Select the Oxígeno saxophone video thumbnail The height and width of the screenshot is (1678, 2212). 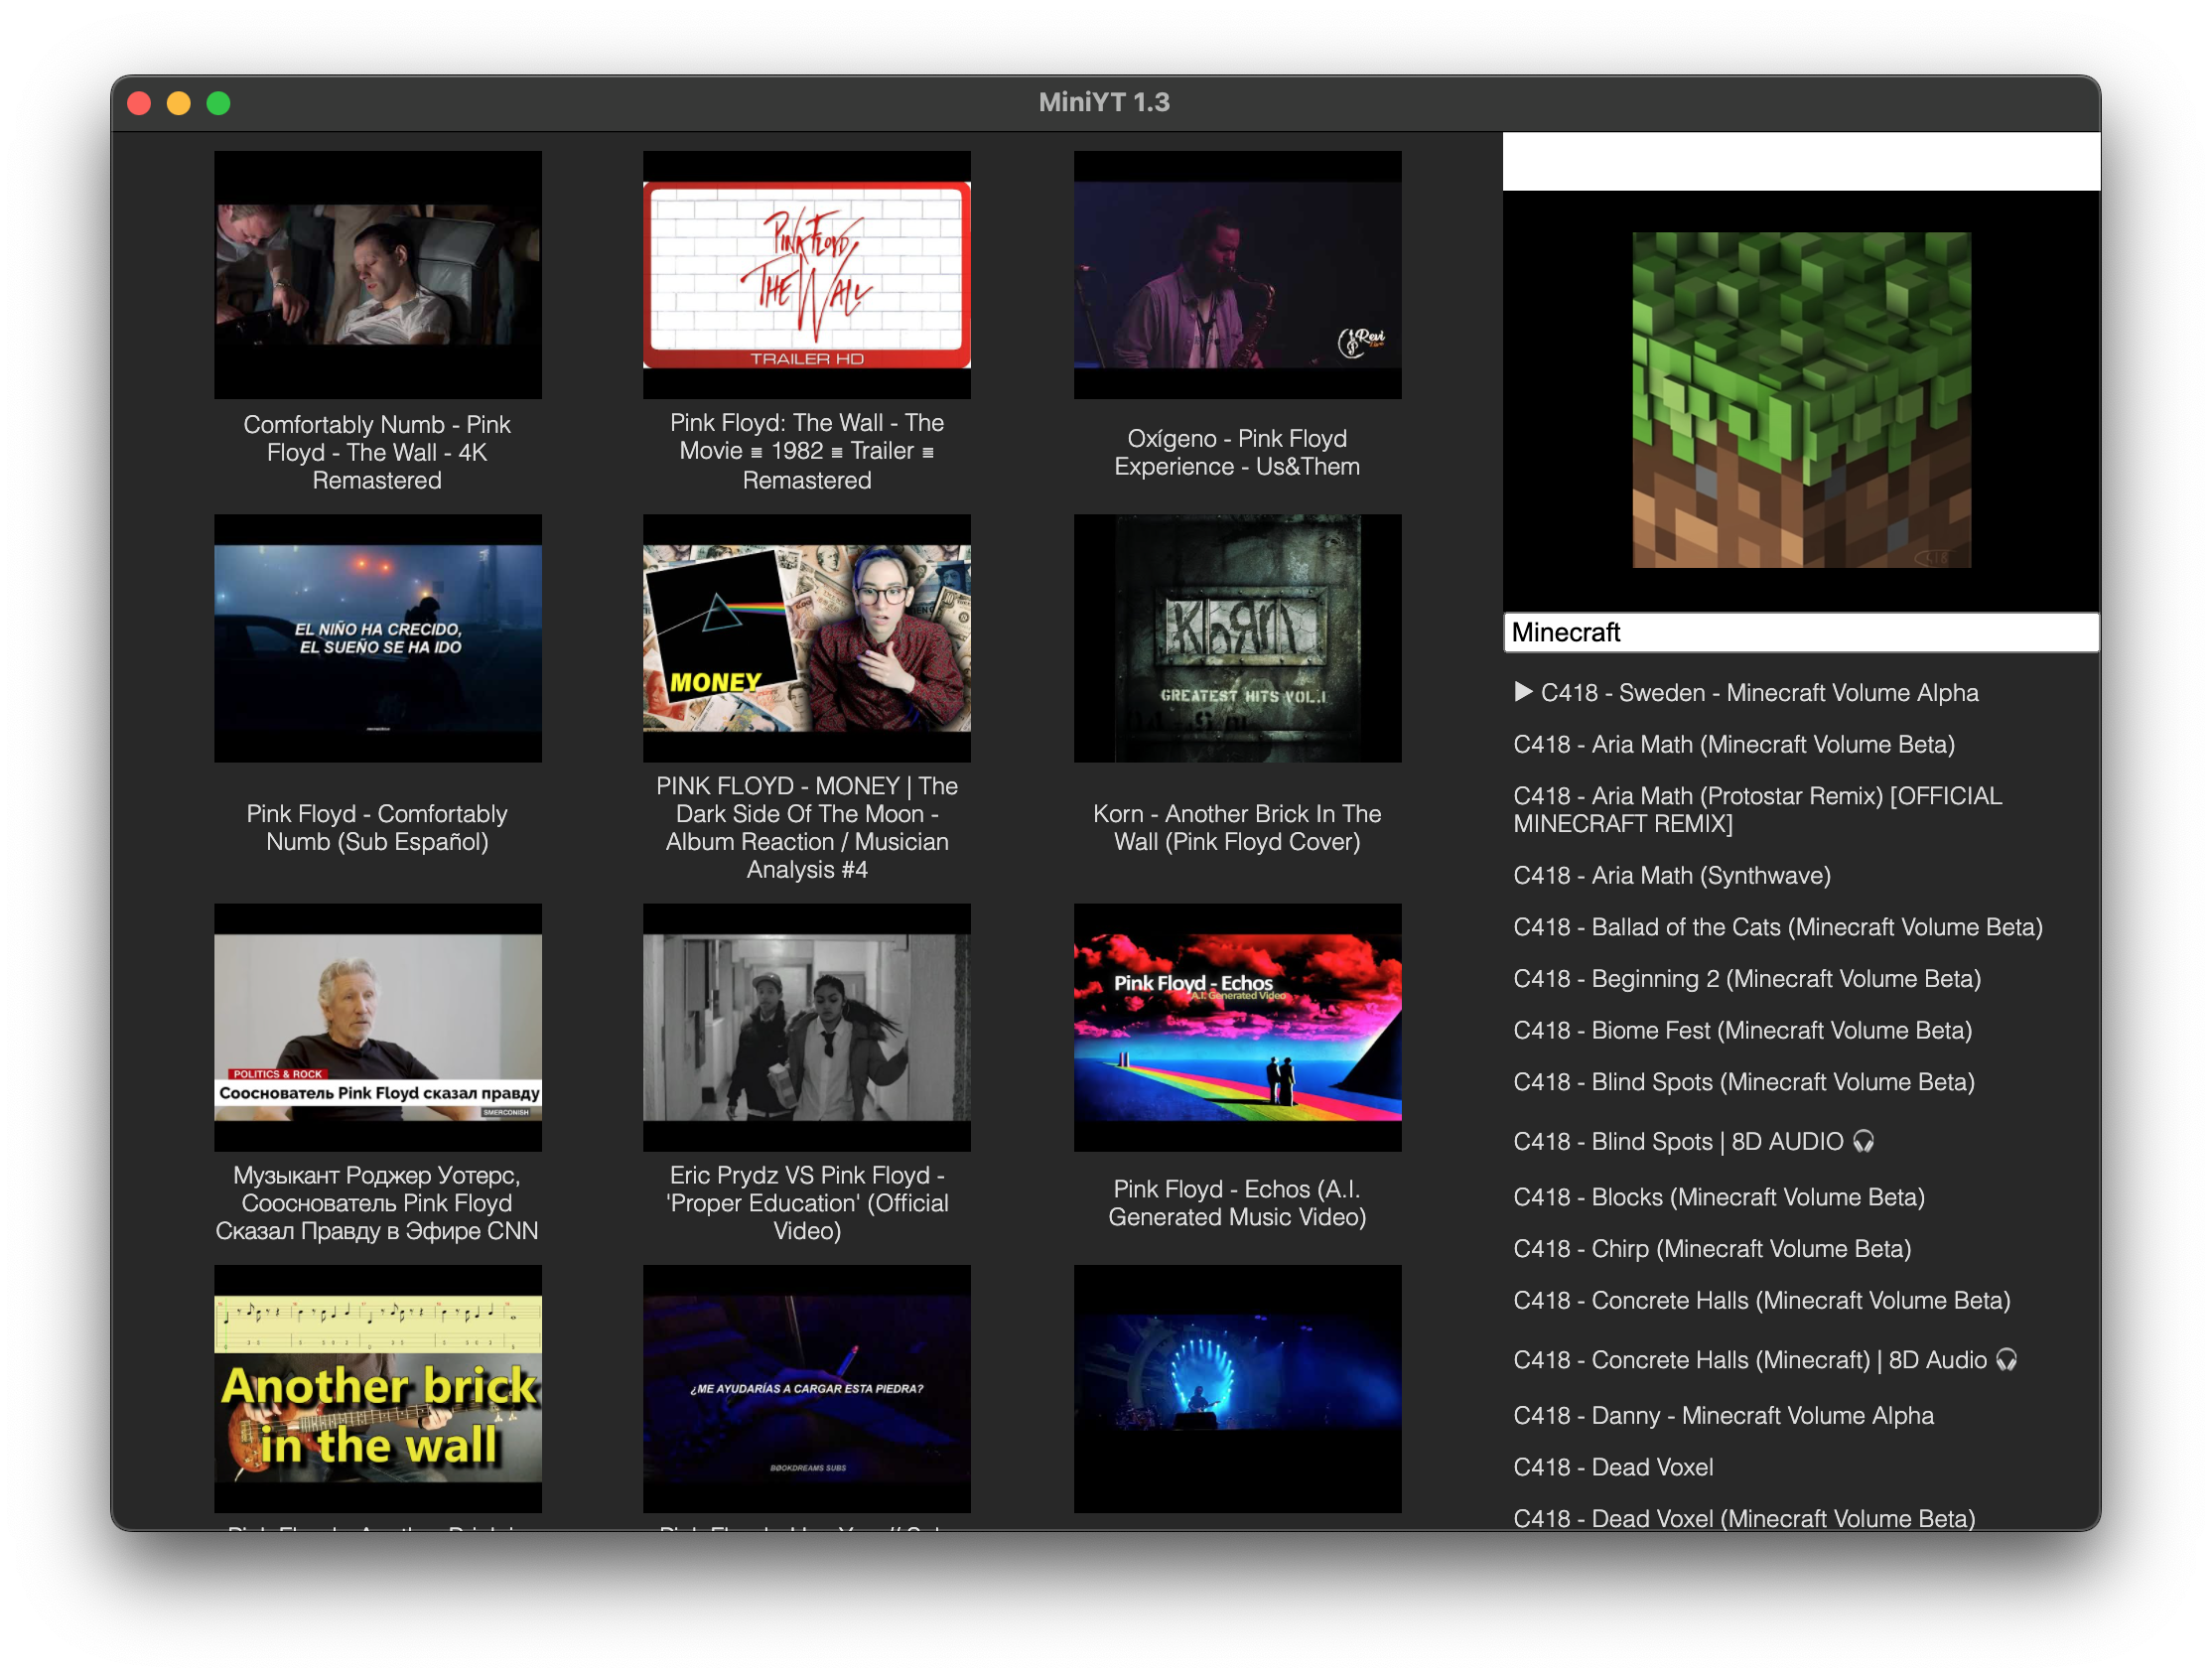coord(1237,275)
